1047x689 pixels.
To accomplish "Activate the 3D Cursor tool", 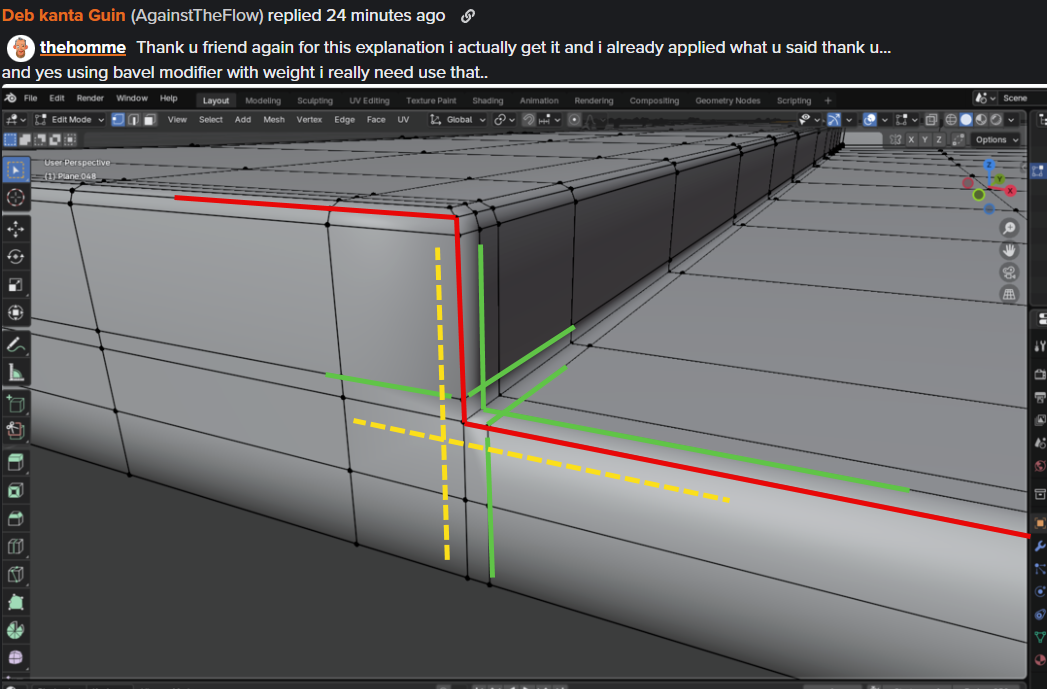I will 15,198.
